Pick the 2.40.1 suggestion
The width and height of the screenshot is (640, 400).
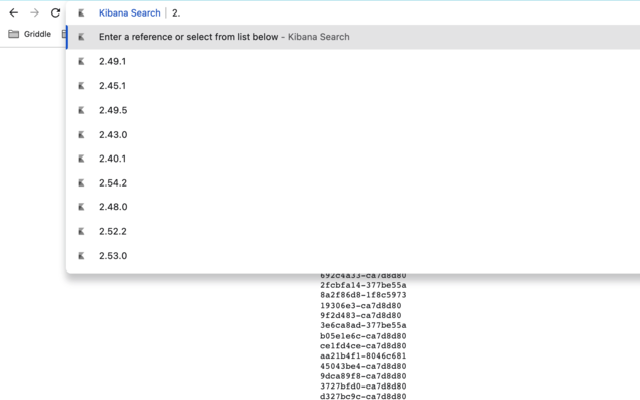click(353, 159)
